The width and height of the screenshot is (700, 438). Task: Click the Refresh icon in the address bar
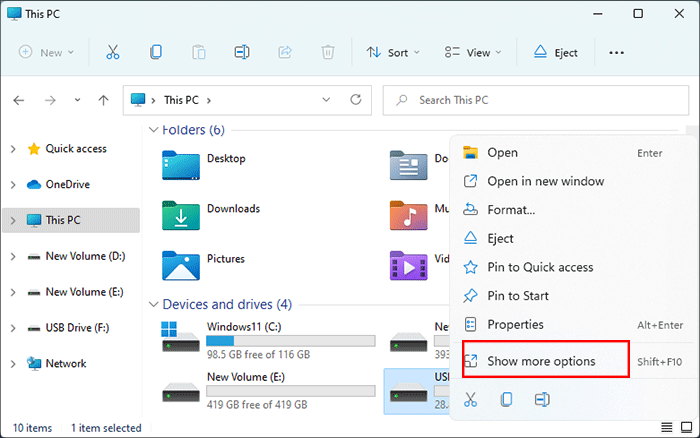(355, 100)
